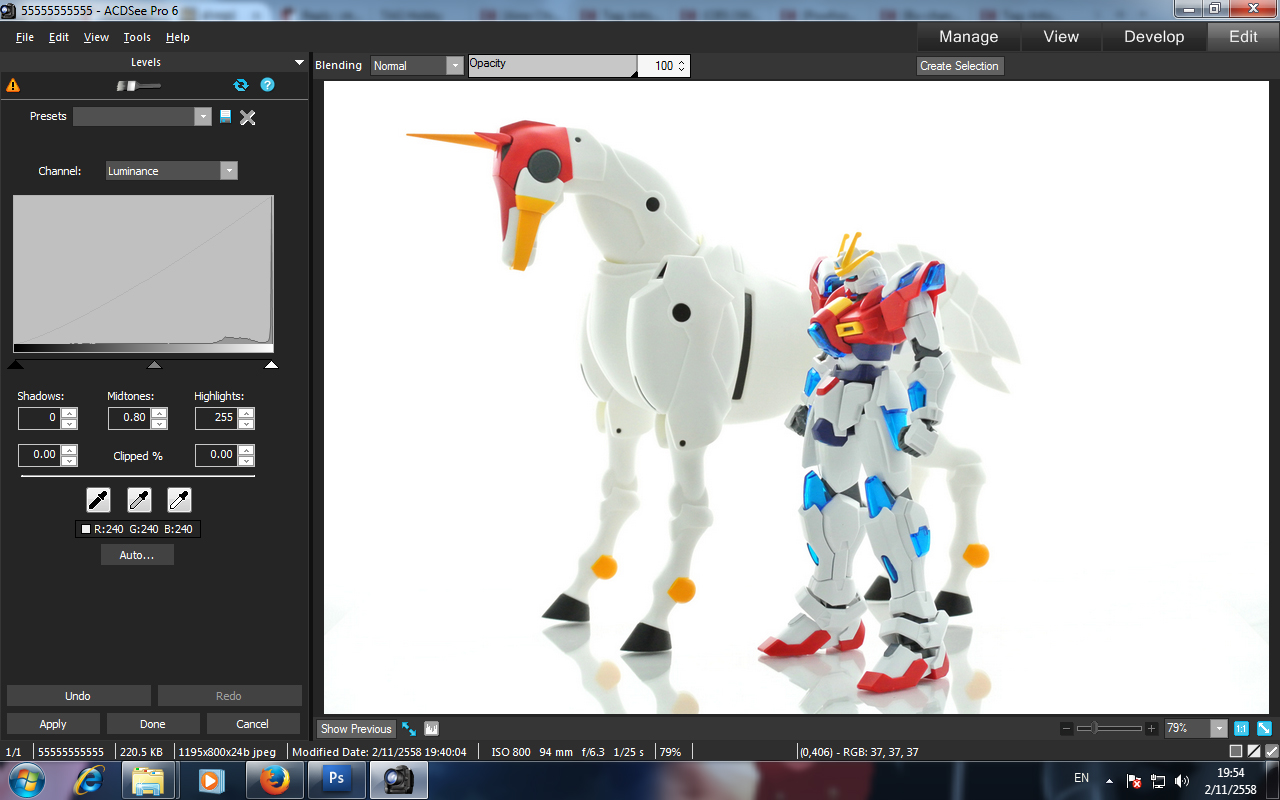1280x800 pixels.
Task: Click the zoom slider below the image
Action: [x=1109, y=729]
